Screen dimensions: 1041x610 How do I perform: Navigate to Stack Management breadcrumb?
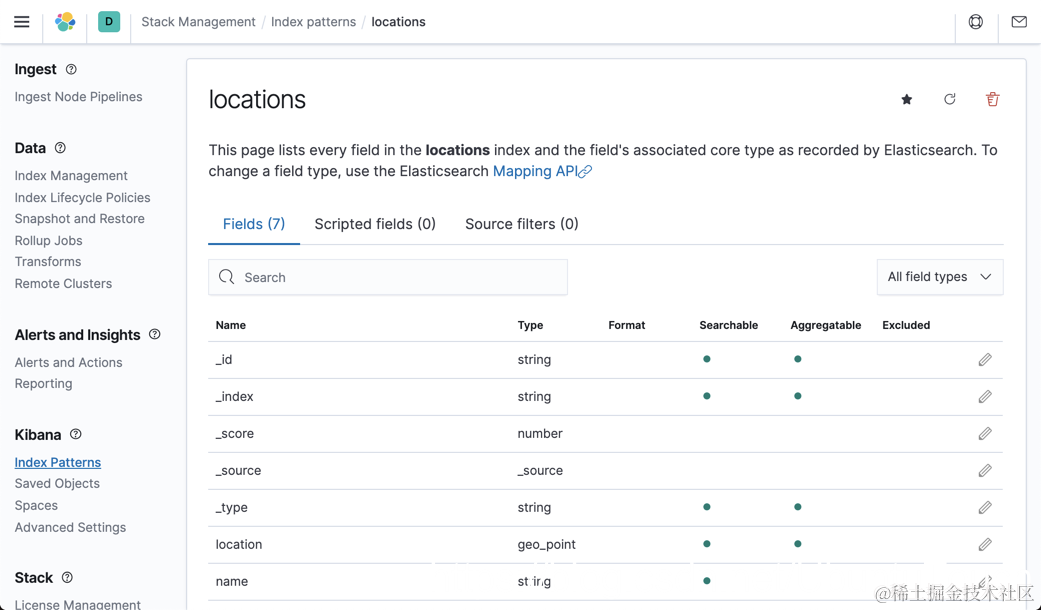point(198,22)
